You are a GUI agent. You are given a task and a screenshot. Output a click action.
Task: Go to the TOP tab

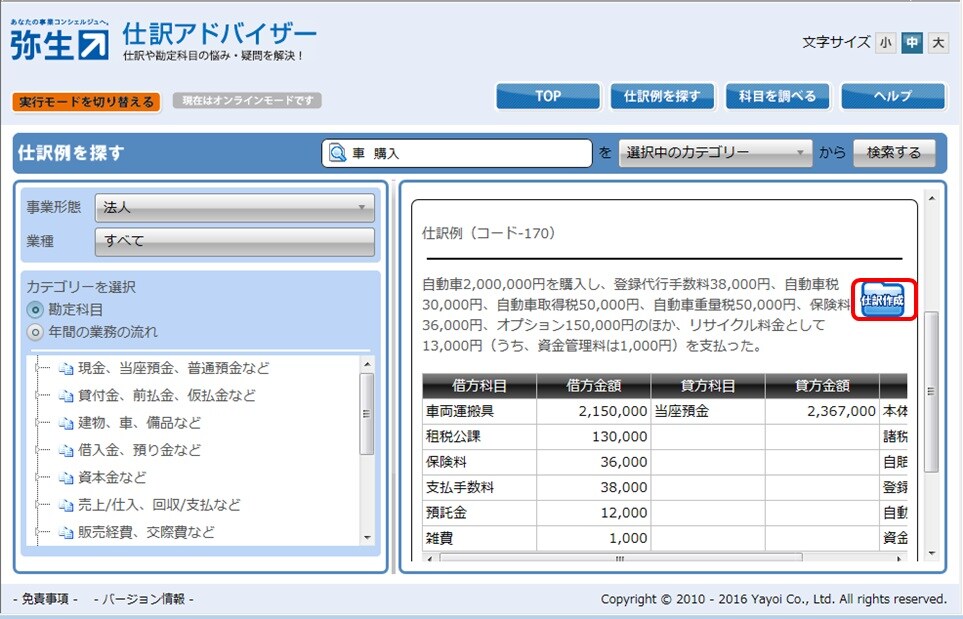point(547,96)
